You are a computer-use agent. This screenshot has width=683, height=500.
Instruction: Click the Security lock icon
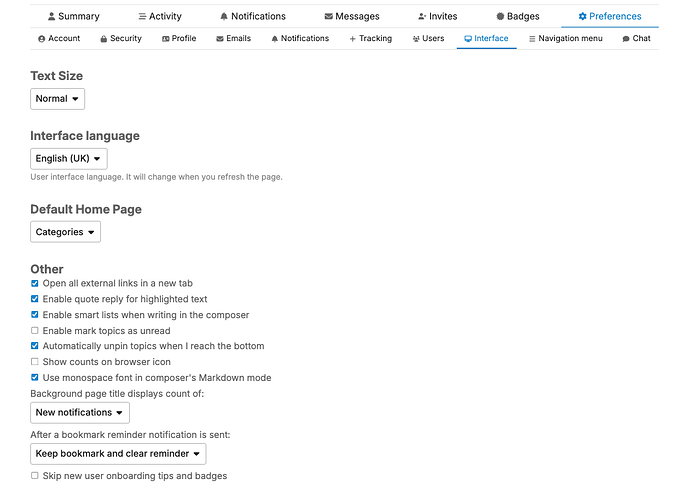[x=104, y=39]
